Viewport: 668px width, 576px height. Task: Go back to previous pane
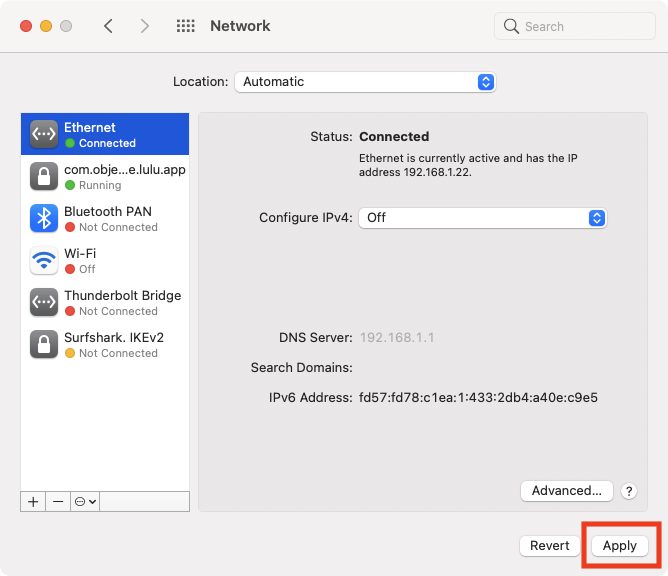[x=109, y=26]
